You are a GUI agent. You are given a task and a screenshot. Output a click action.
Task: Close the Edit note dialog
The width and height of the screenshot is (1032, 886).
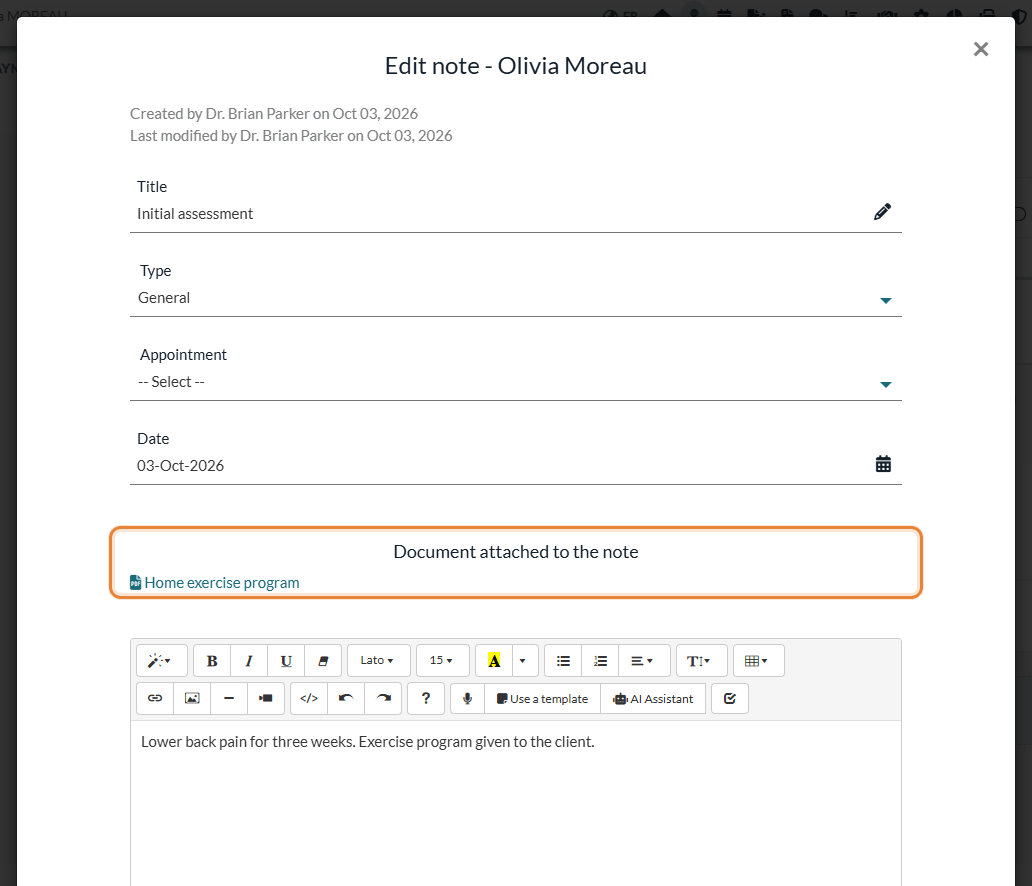[981, 49]
